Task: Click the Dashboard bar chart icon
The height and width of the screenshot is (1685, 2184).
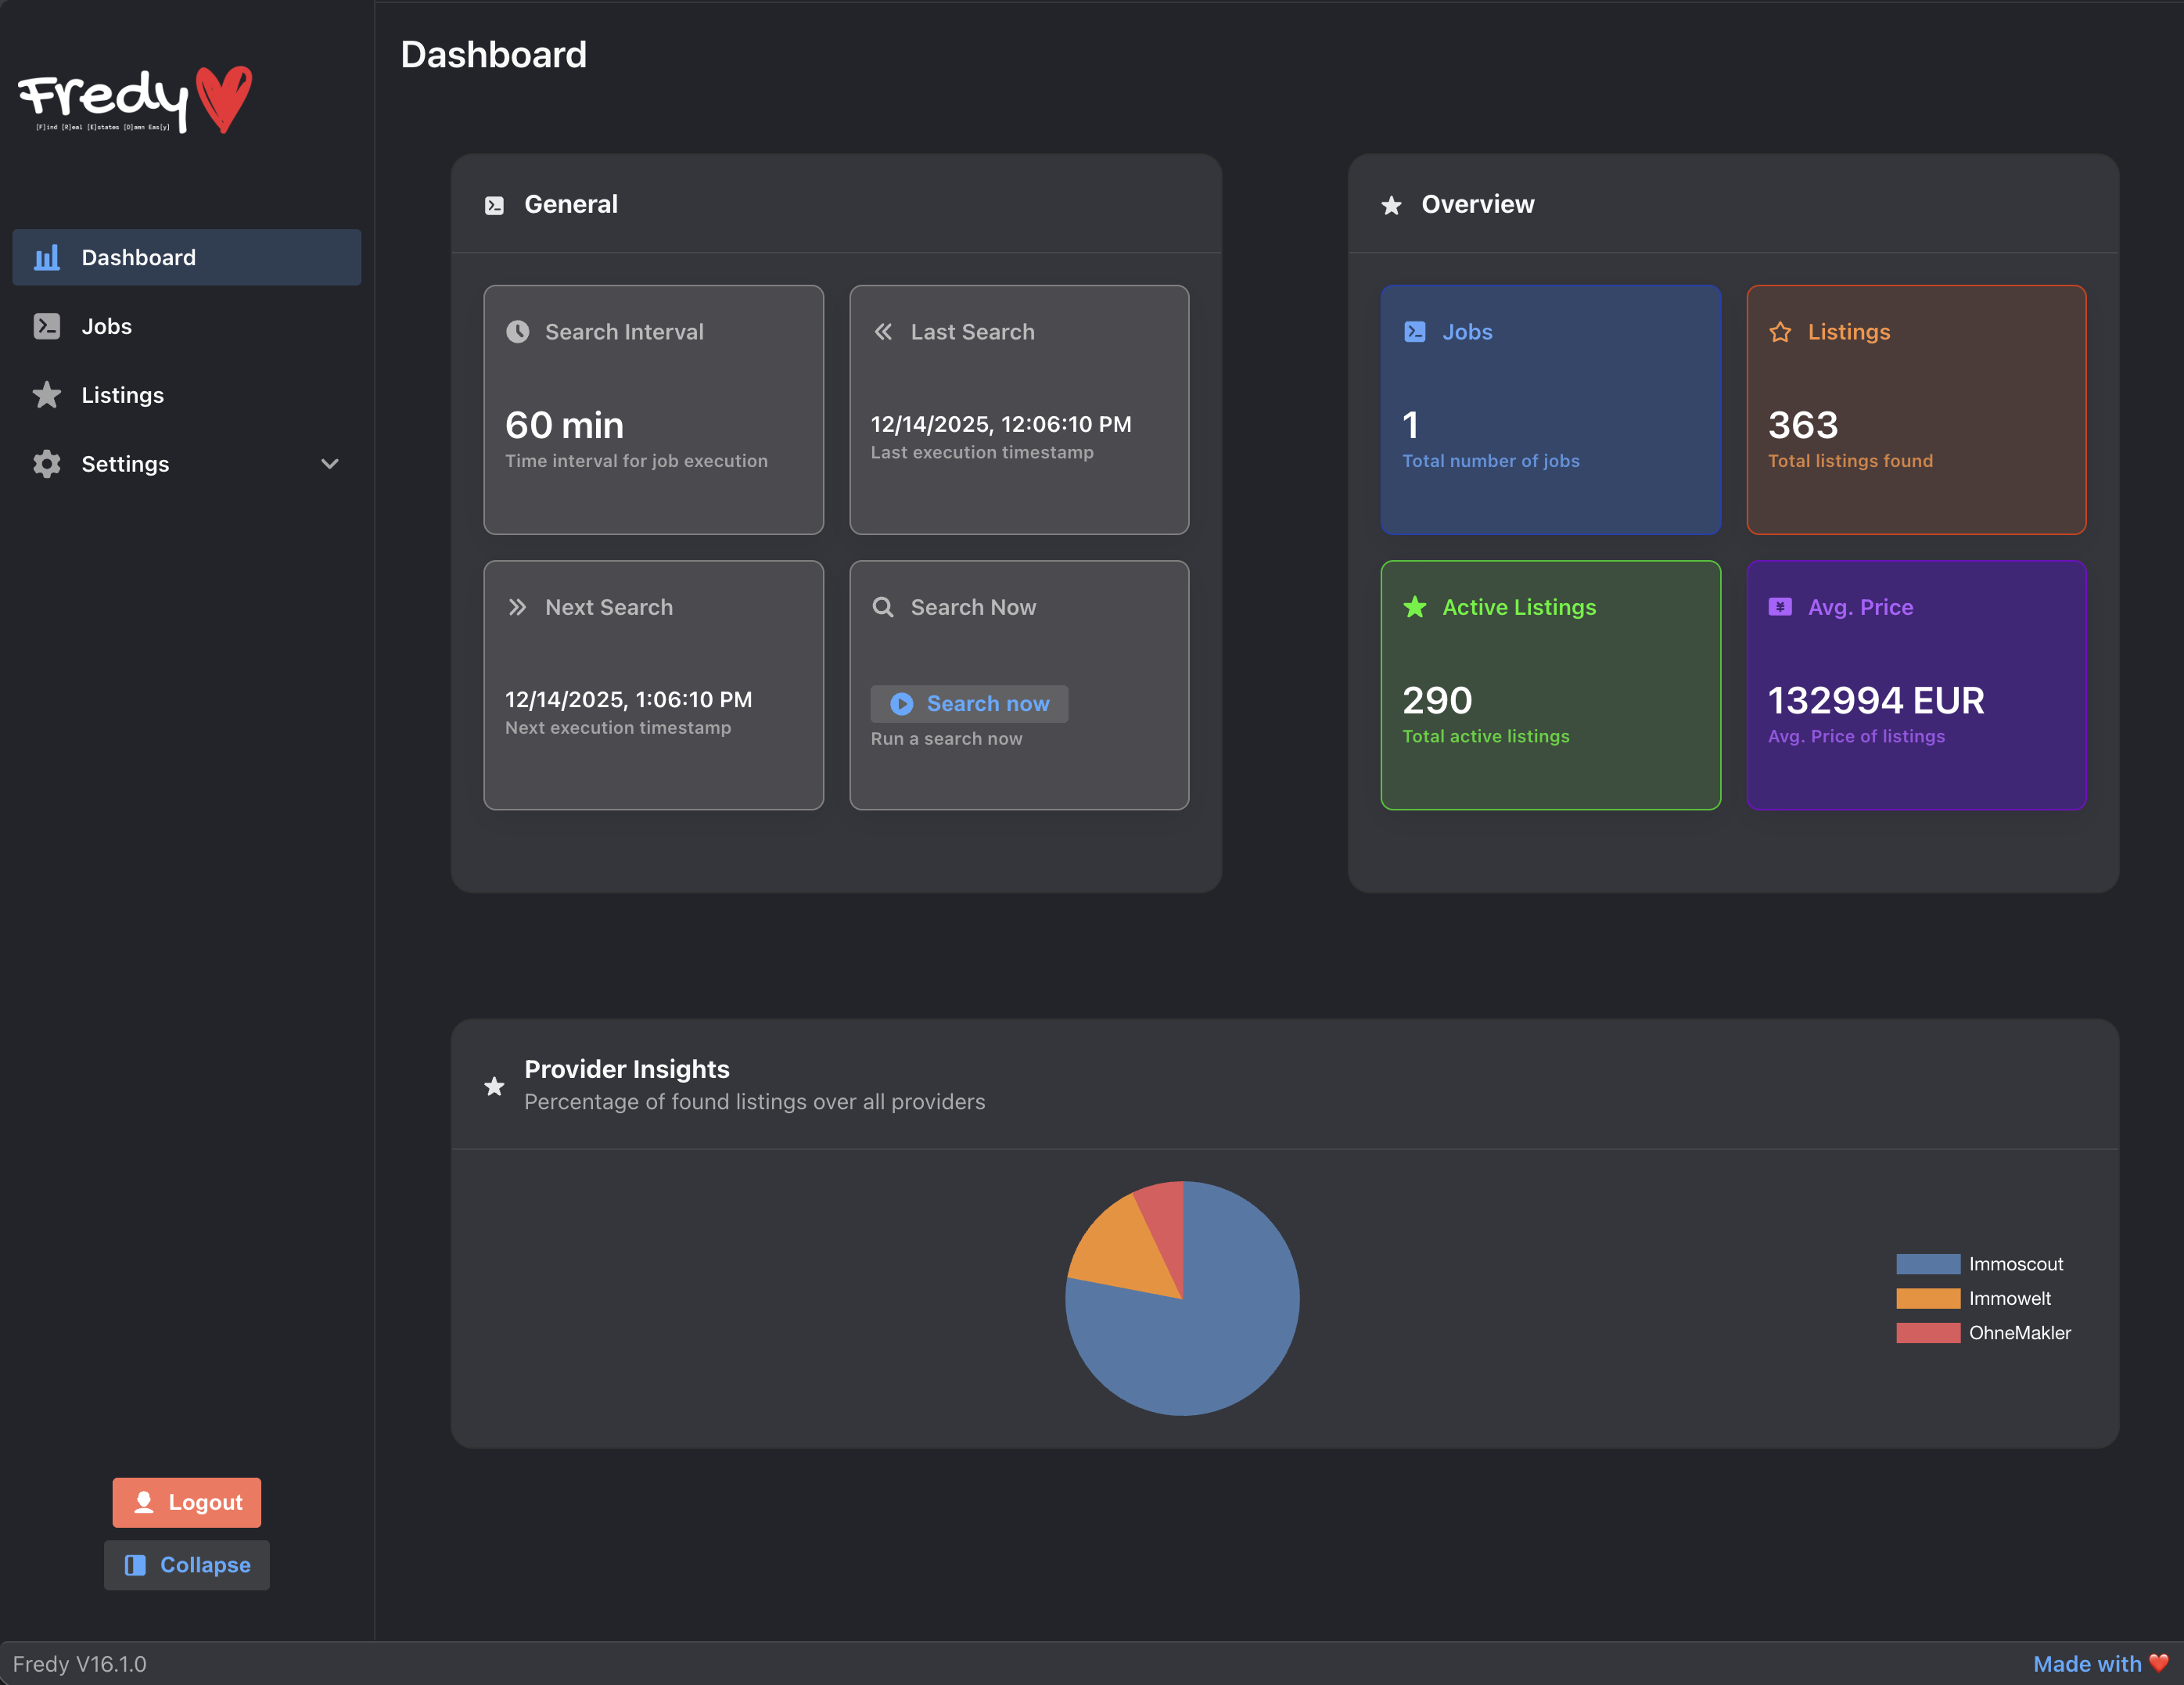Action: pos(47,257)
